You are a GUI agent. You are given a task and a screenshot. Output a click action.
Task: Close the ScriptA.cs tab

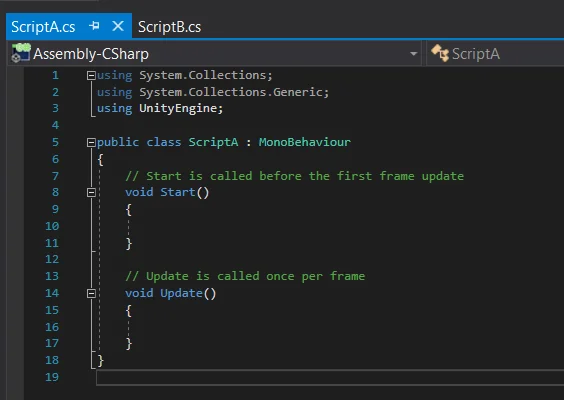point(118,26)
